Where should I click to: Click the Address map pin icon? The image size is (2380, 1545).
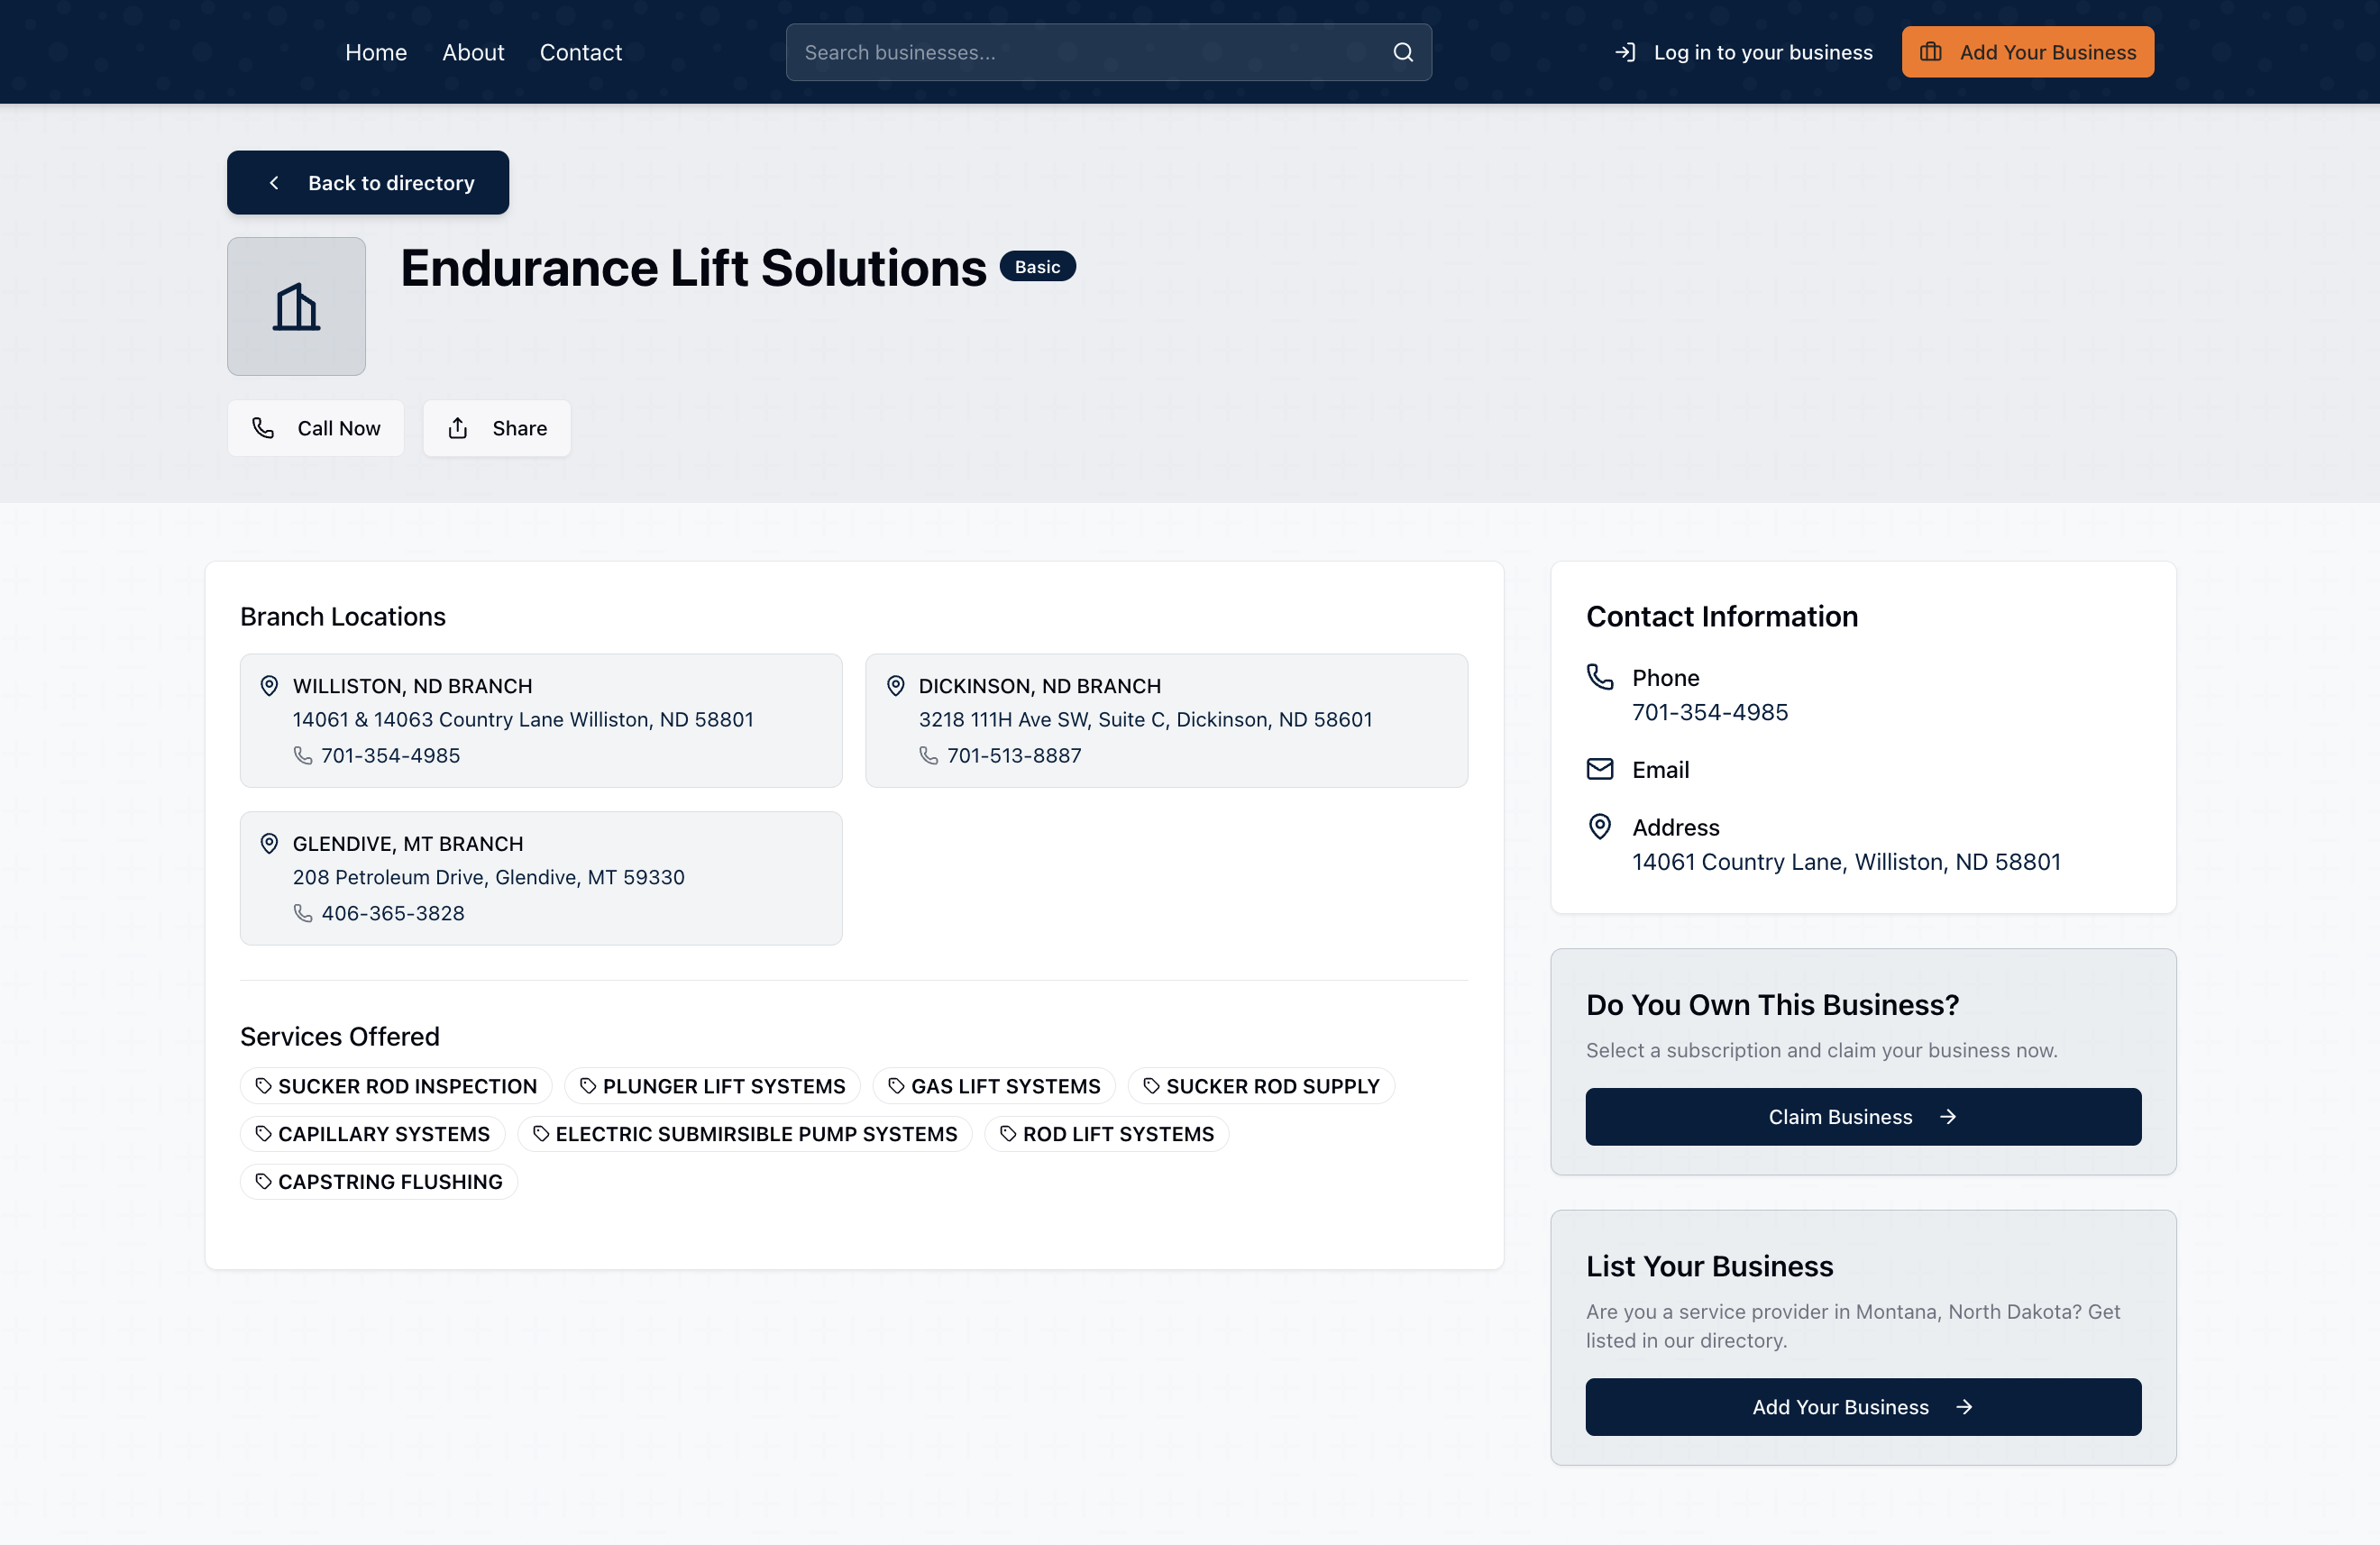pyautogui.click(x=1600, y=827)
